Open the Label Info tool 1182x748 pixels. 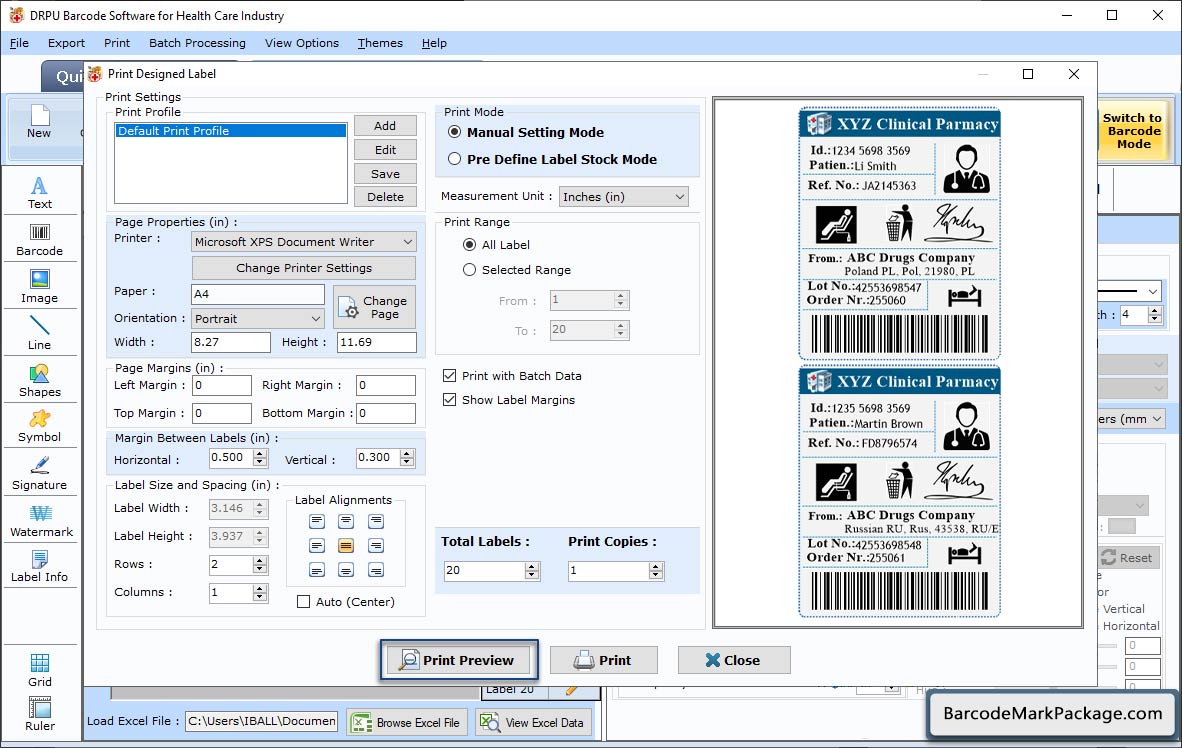tap(39, 566)
